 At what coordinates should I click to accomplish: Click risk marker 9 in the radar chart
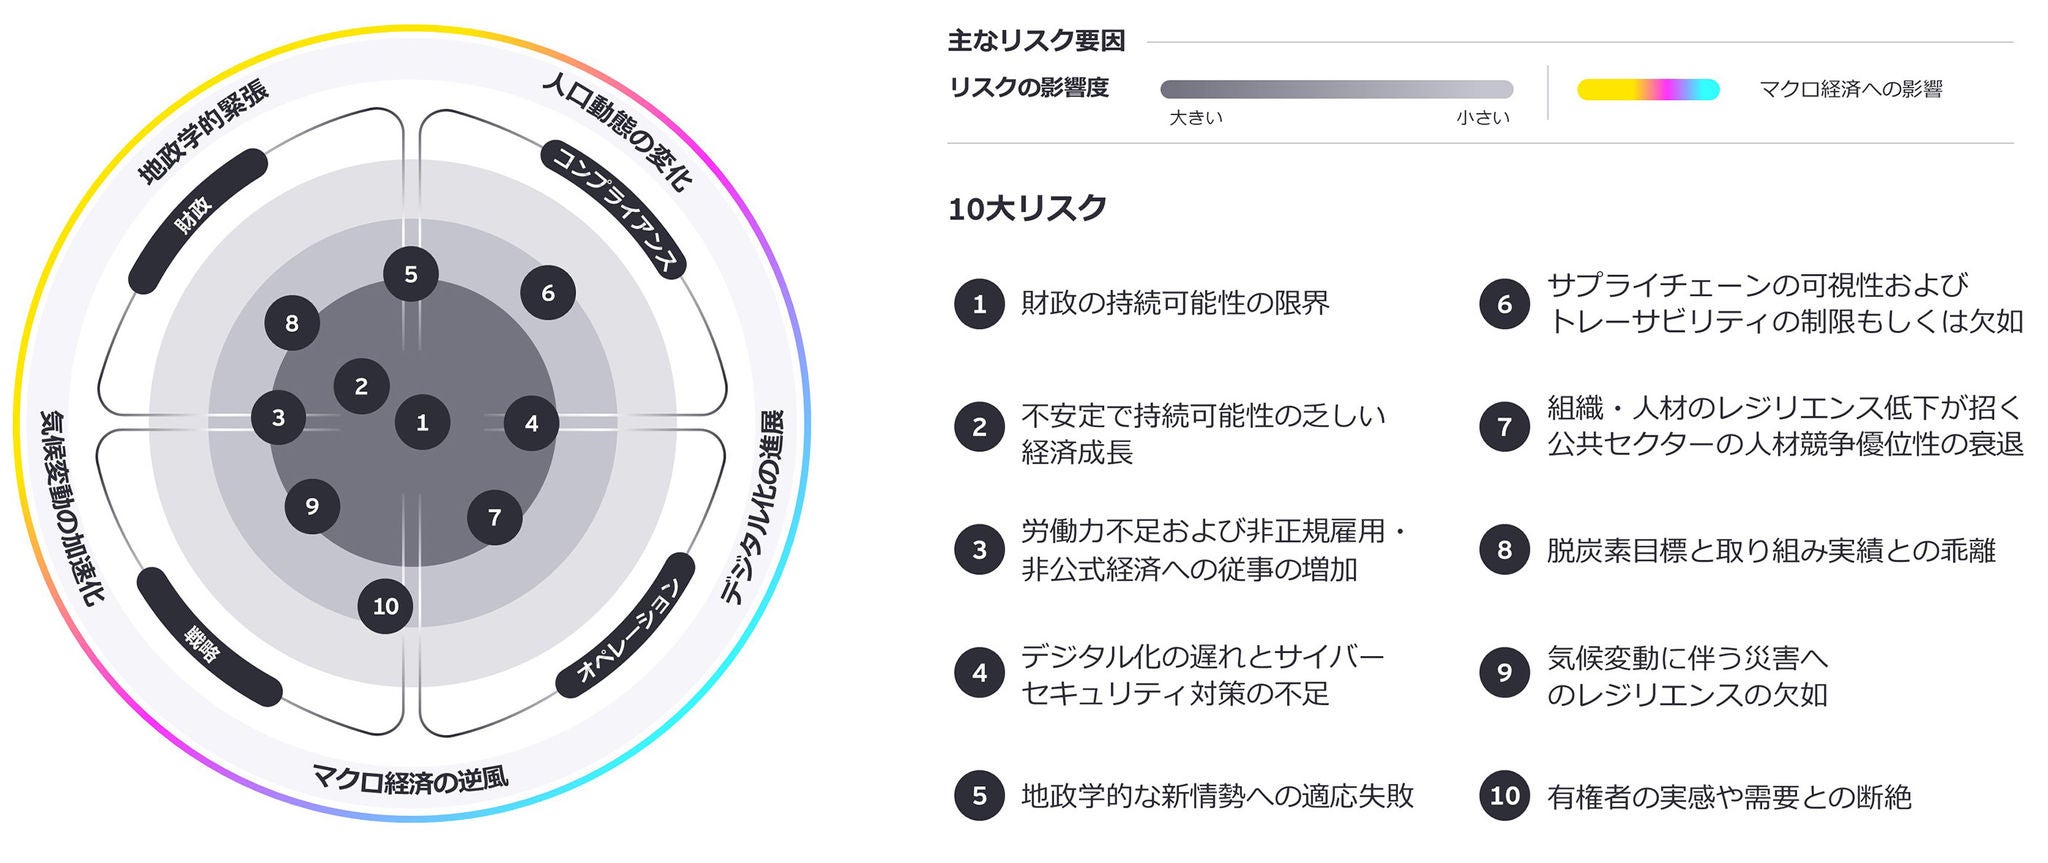[312, 506]
